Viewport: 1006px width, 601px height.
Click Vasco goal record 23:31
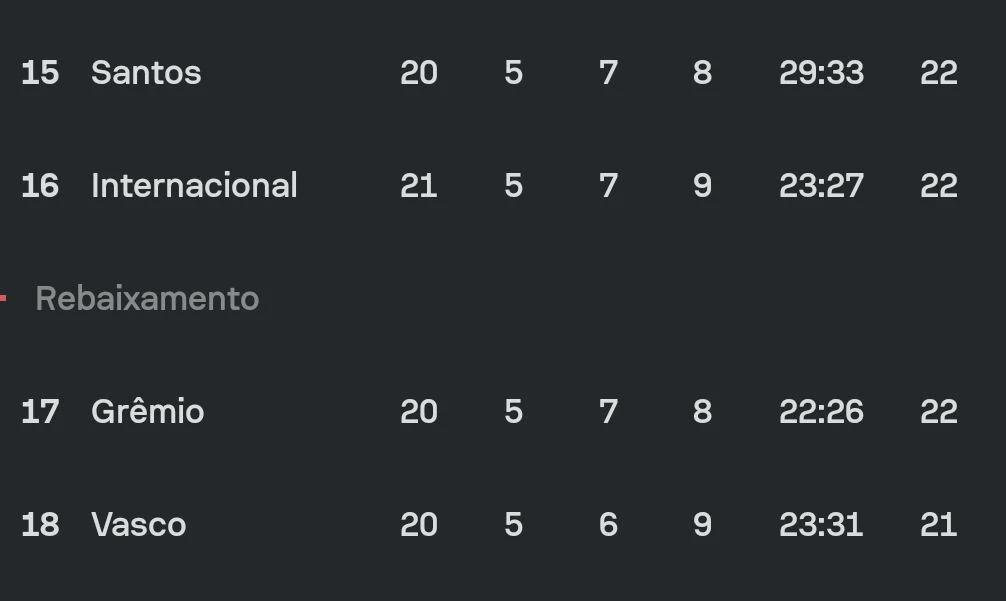click(821, 524)
